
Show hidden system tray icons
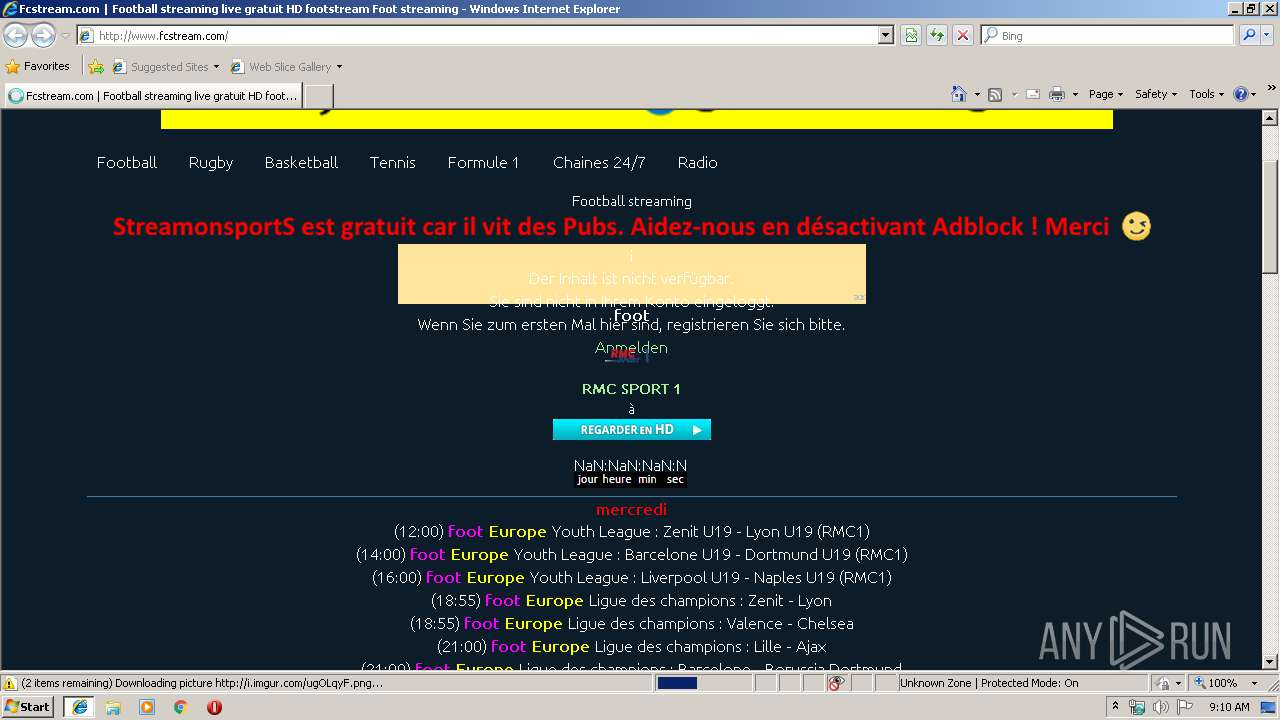point(1116,707)
